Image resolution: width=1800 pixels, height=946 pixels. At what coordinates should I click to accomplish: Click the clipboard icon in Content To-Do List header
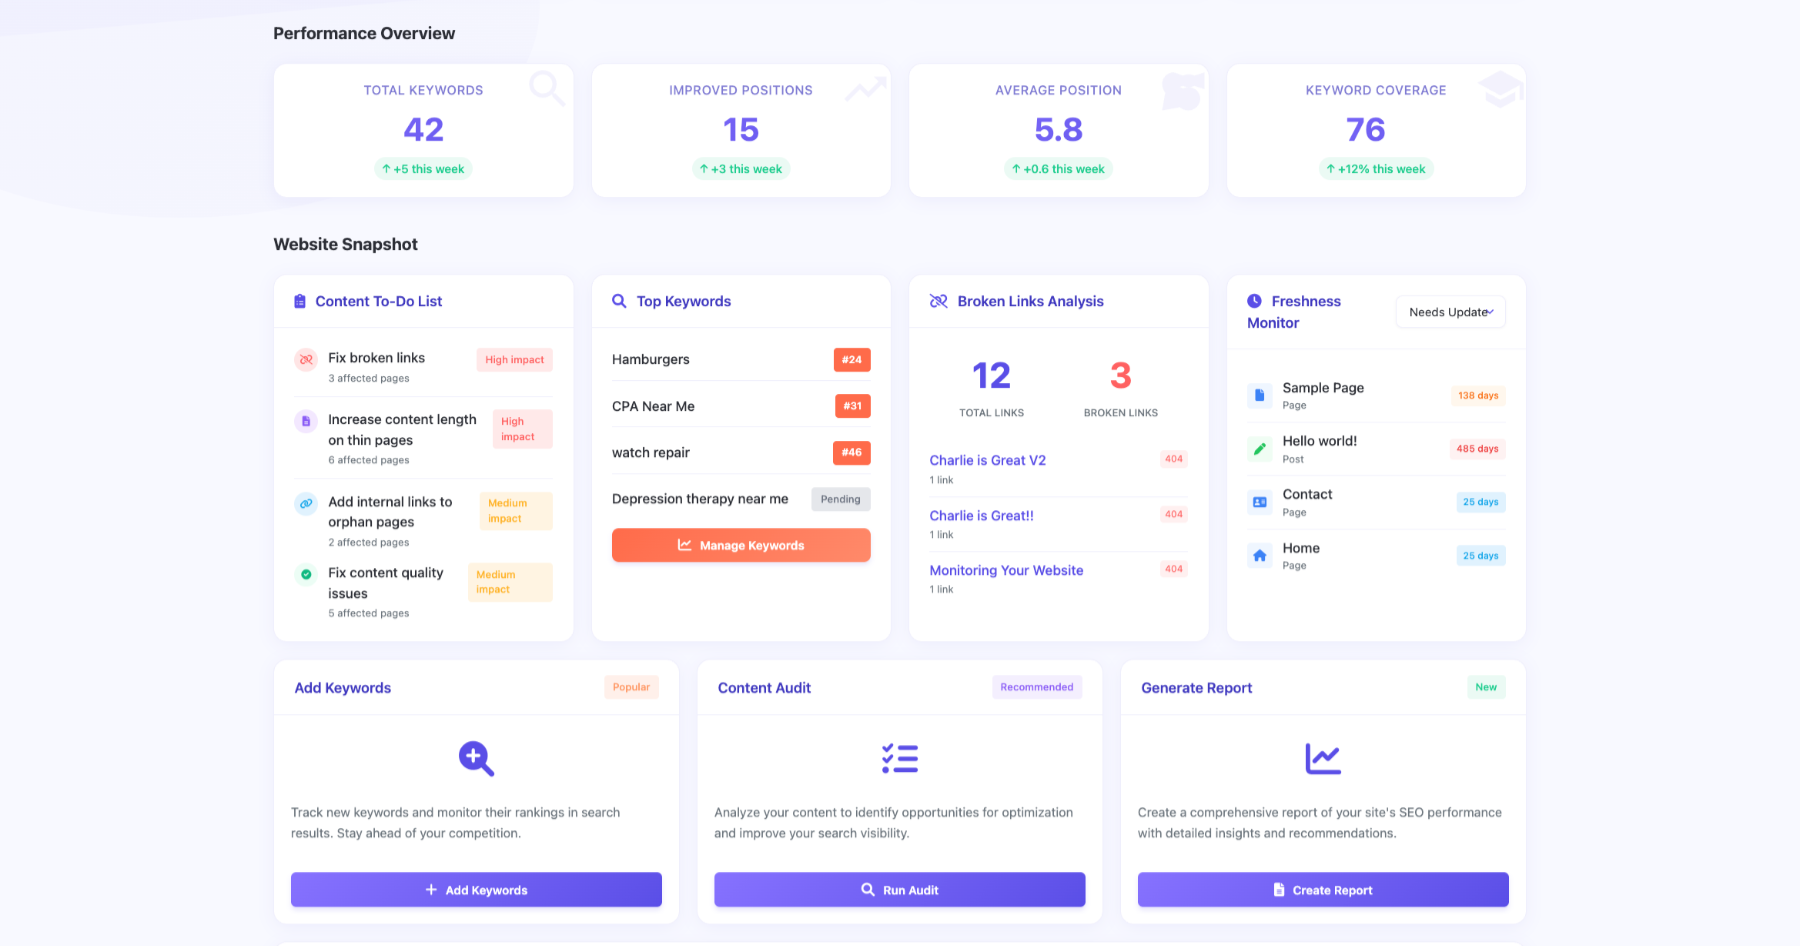pyautogui.click(x=299, y=301)
